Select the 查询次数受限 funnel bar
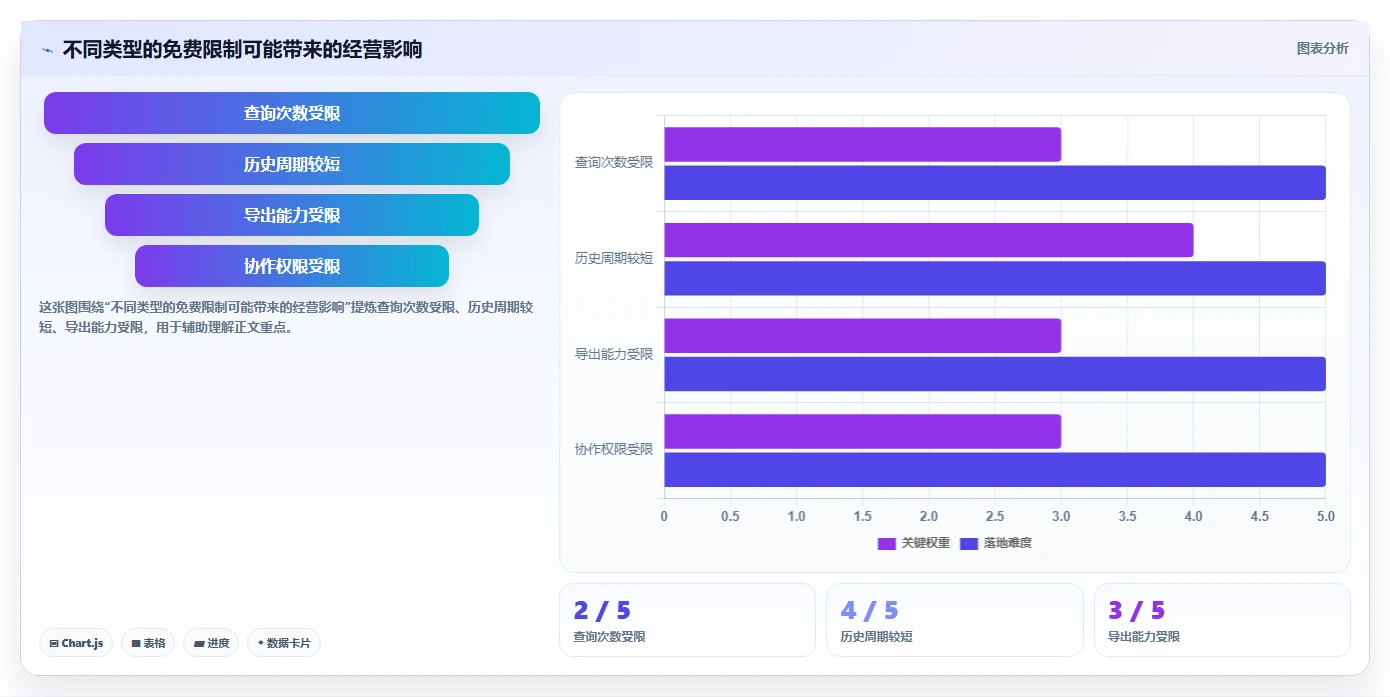1390x697 pixels. coord(292,113)
